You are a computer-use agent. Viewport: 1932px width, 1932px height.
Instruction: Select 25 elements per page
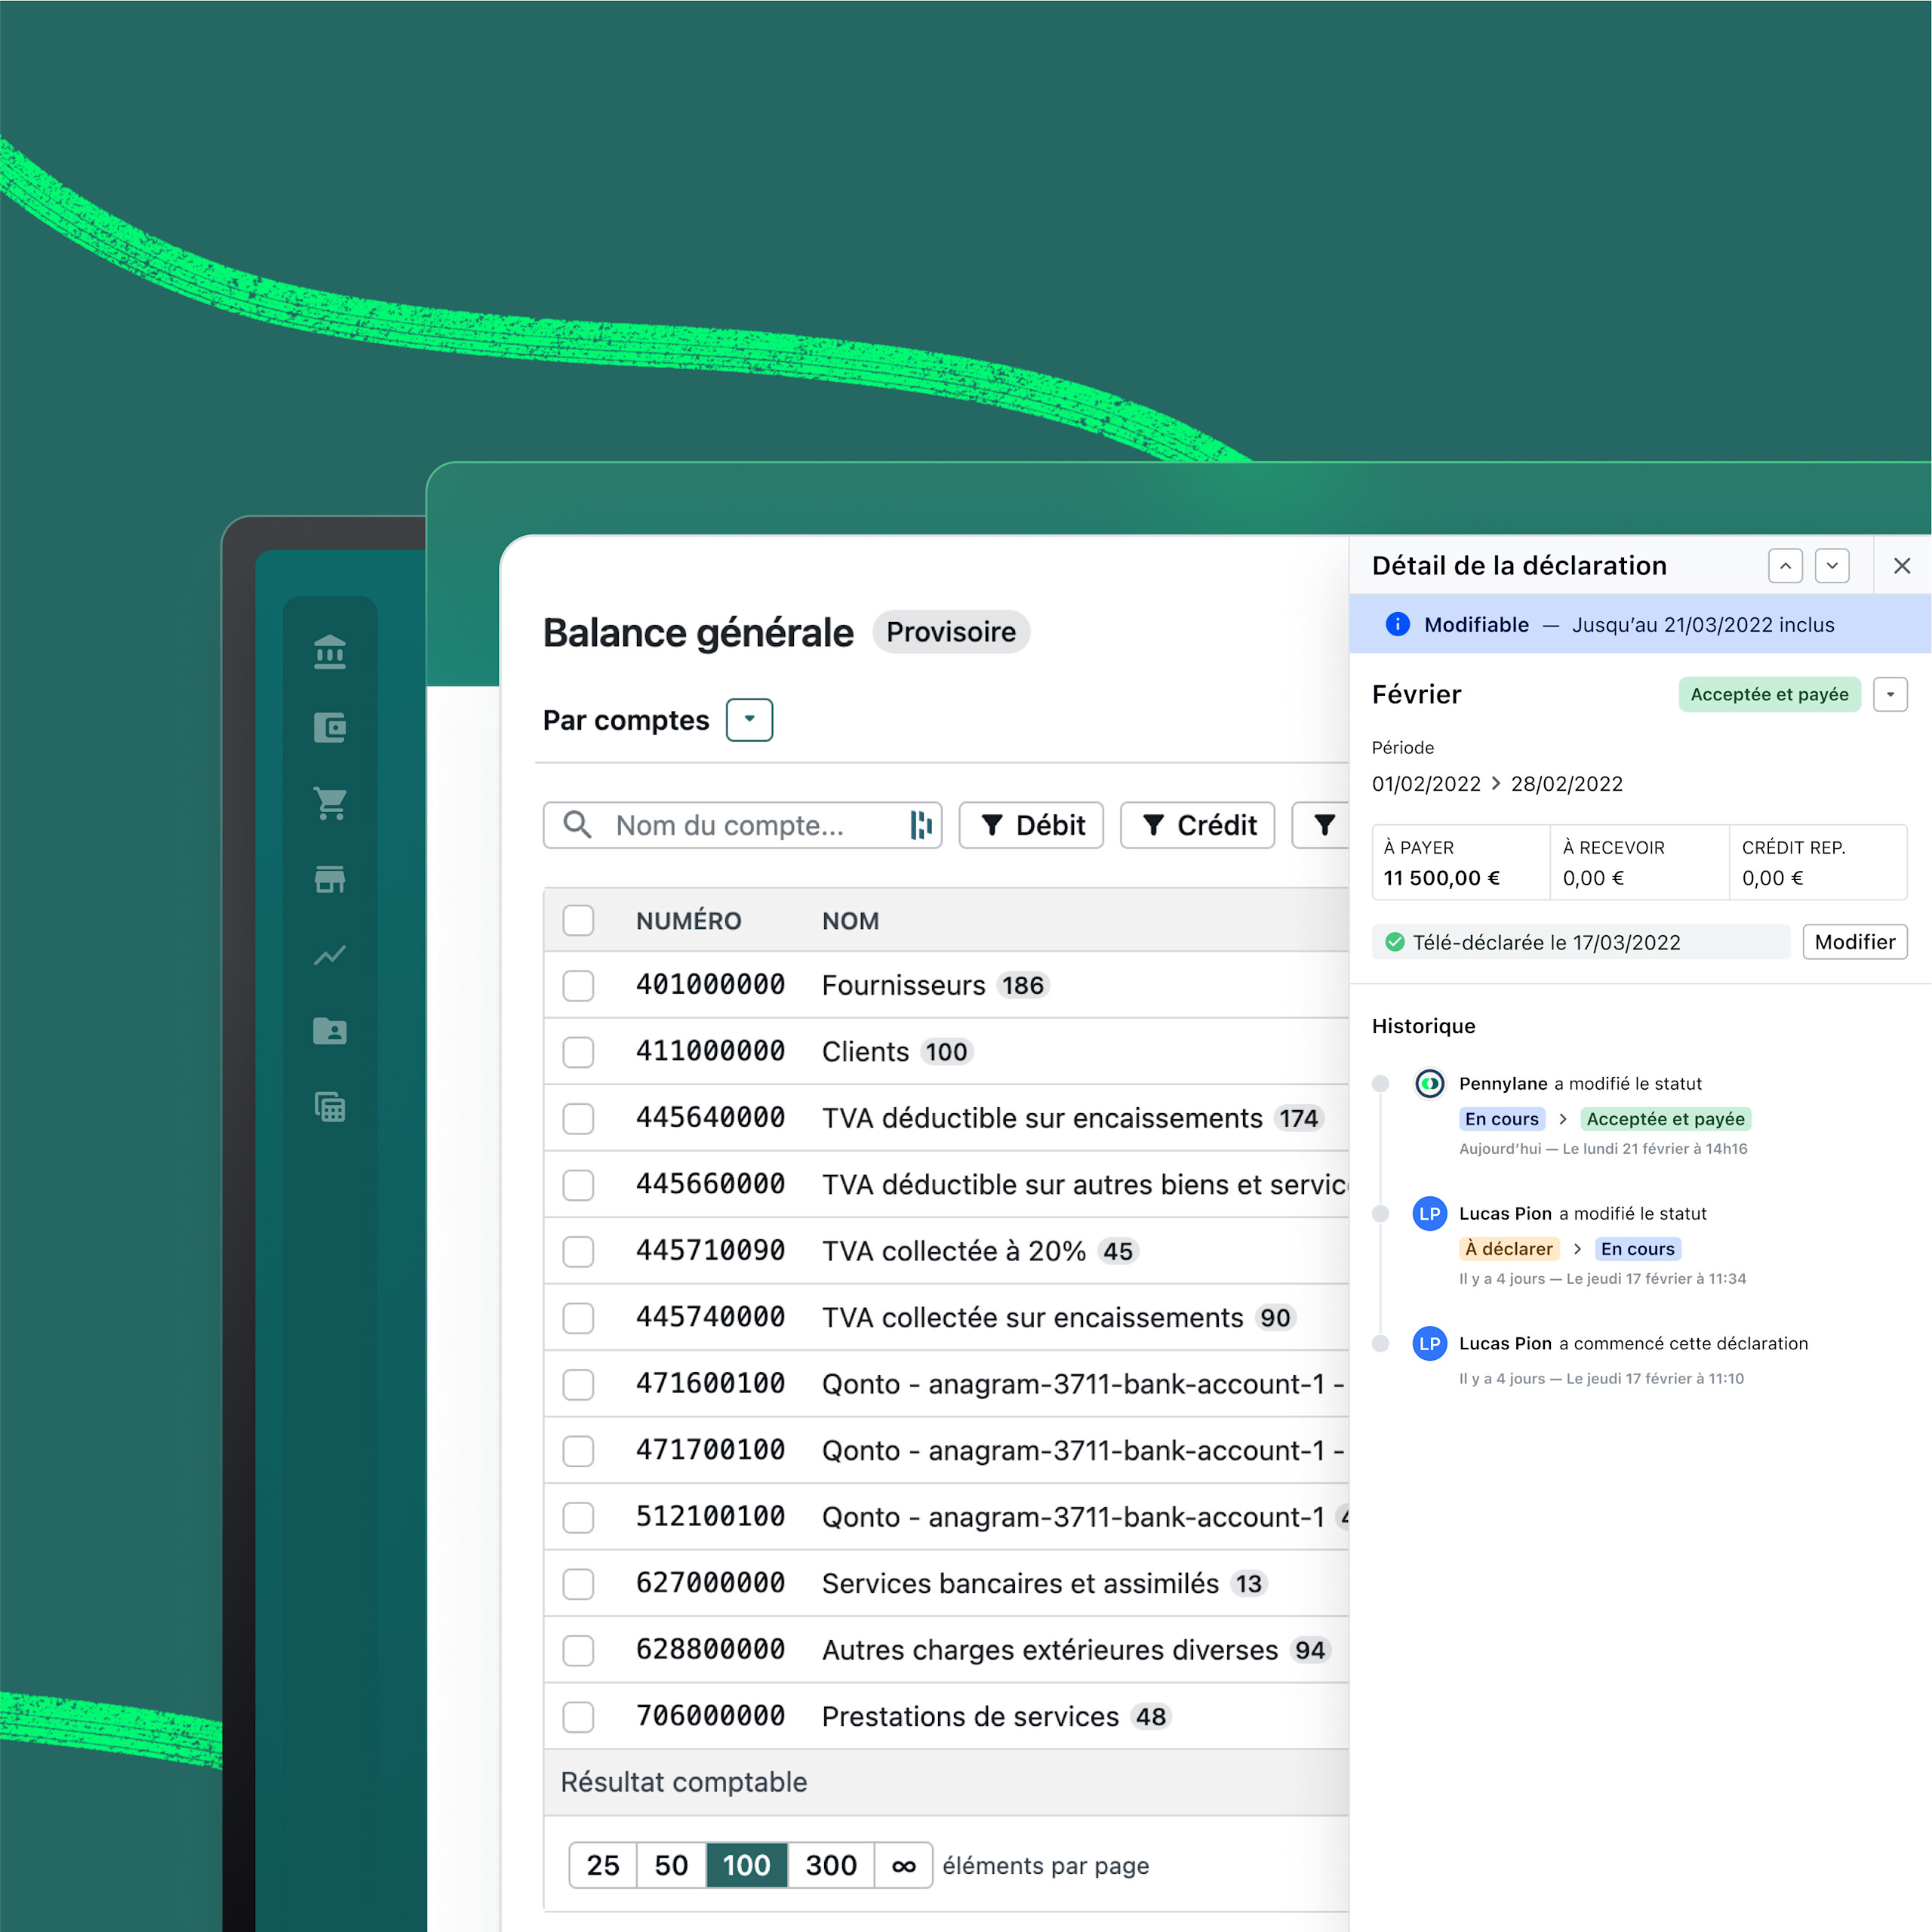[602, 1865]
